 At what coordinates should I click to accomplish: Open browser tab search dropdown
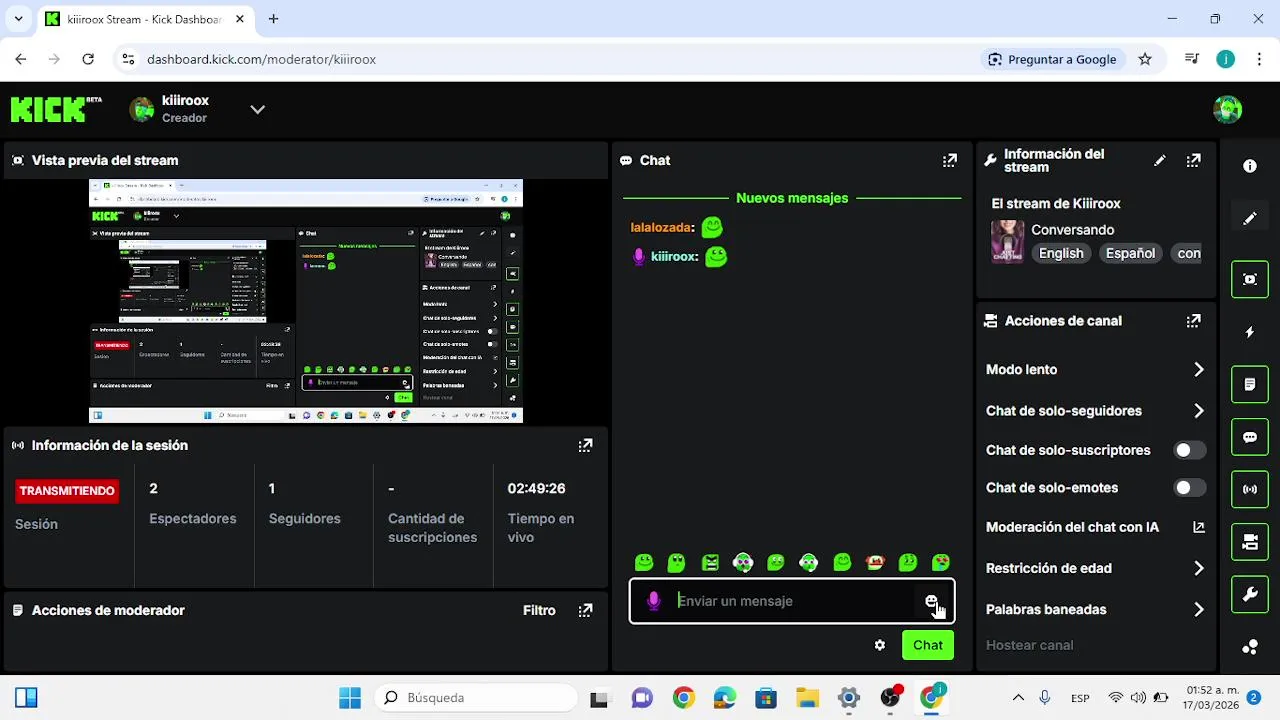(18, 19)
